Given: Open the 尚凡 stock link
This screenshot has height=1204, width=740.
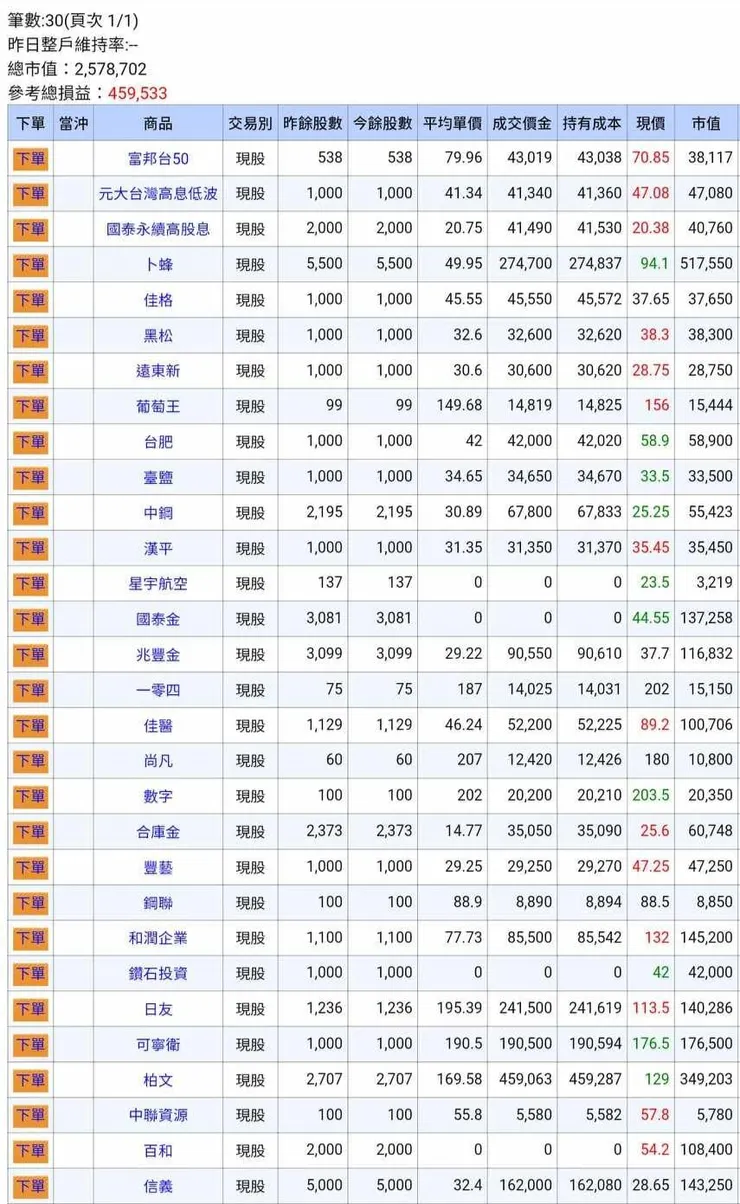Looking at the screenshot, I should tap(158, 761).
